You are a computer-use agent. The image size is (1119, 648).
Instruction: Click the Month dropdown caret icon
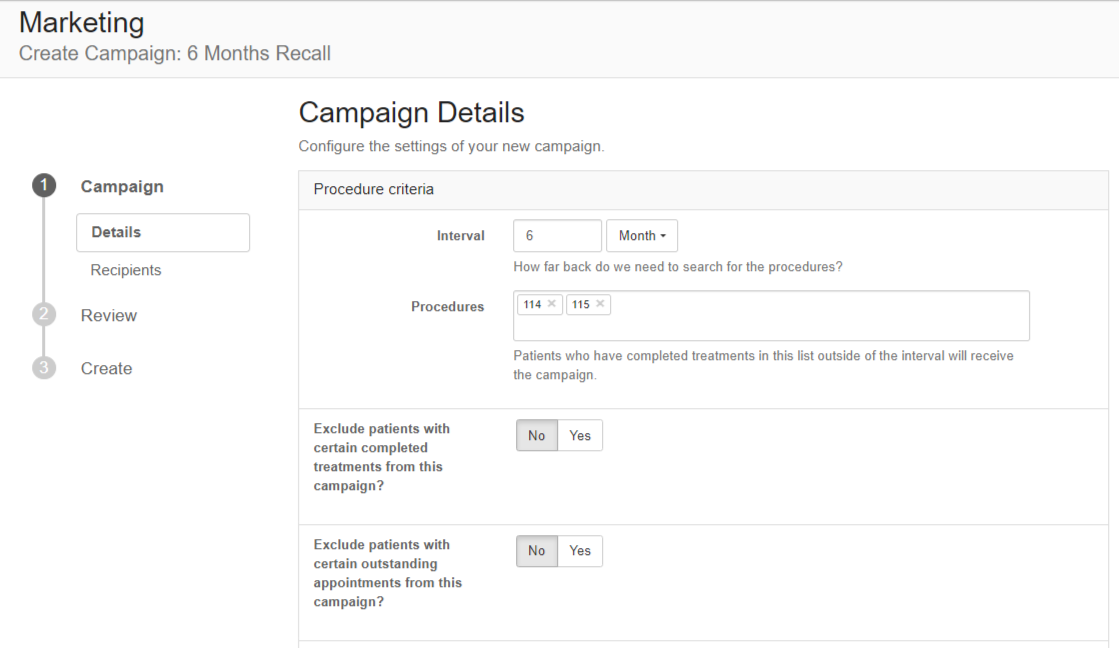click(663, 235)
